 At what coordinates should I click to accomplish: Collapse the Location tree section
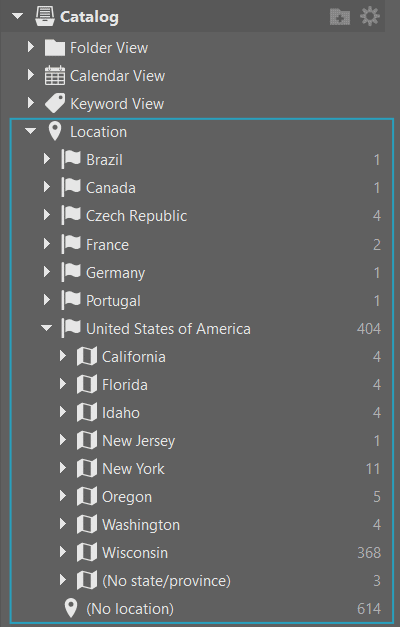[30, 131]
